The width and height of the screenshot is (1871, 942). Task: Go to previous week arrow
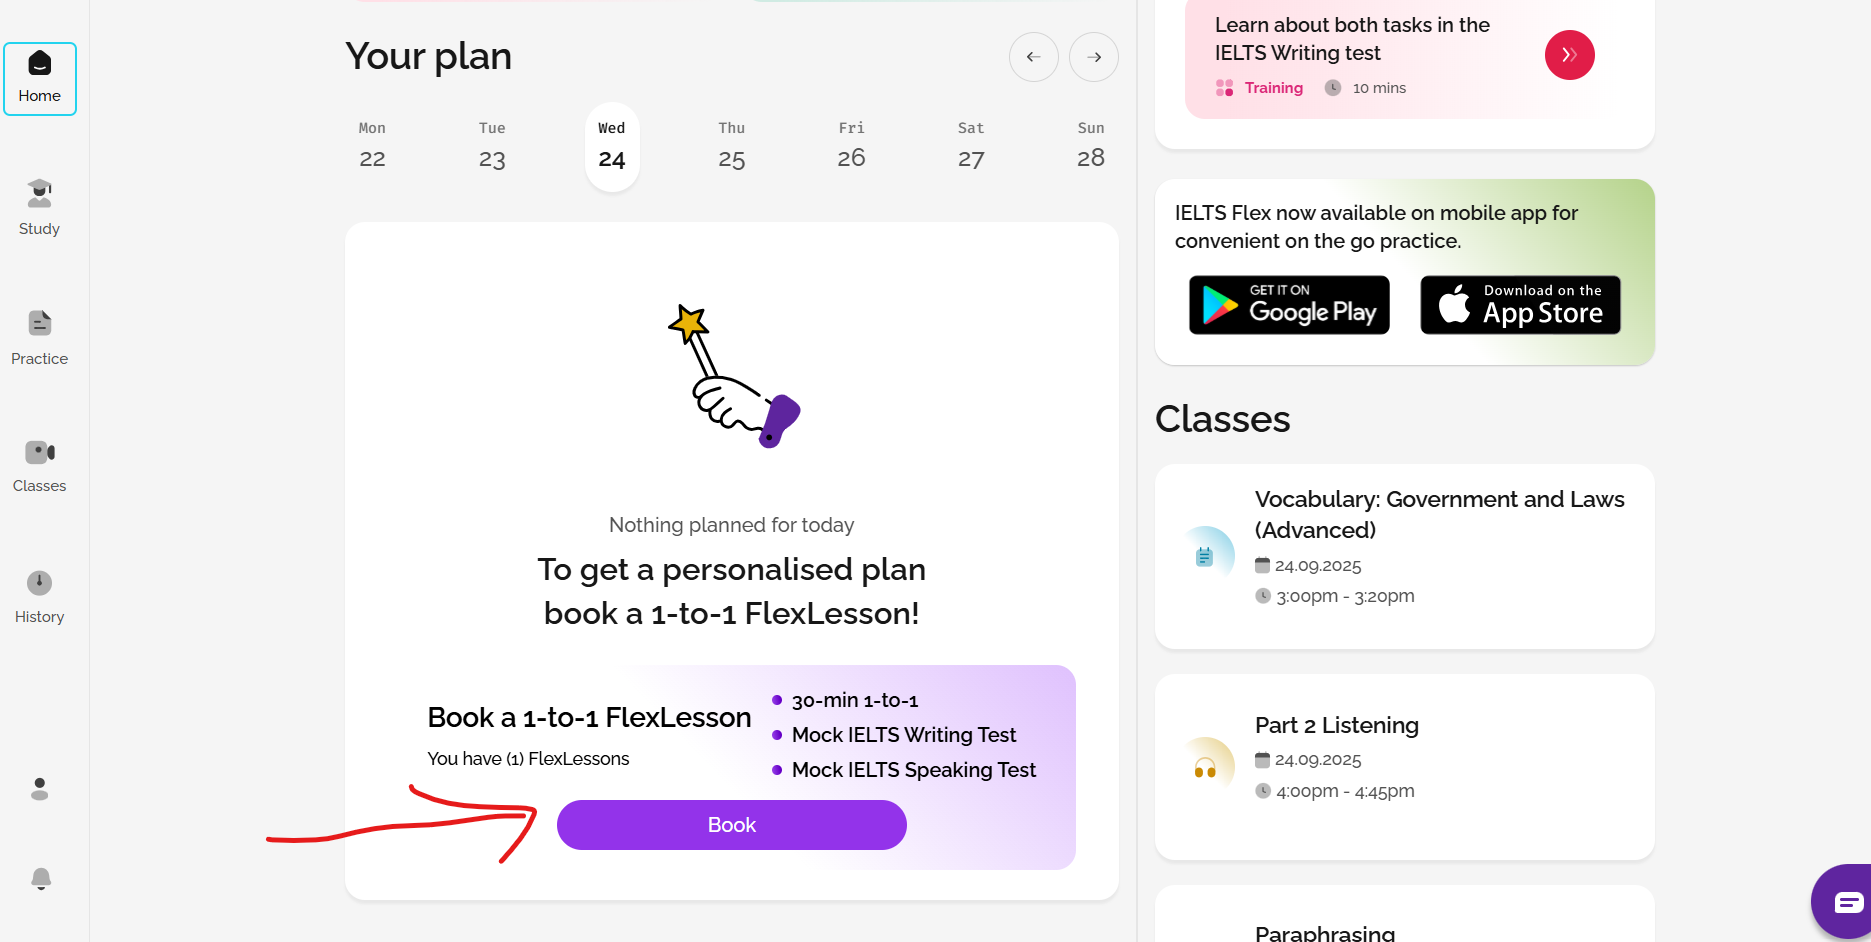[x=1034, y=57]
